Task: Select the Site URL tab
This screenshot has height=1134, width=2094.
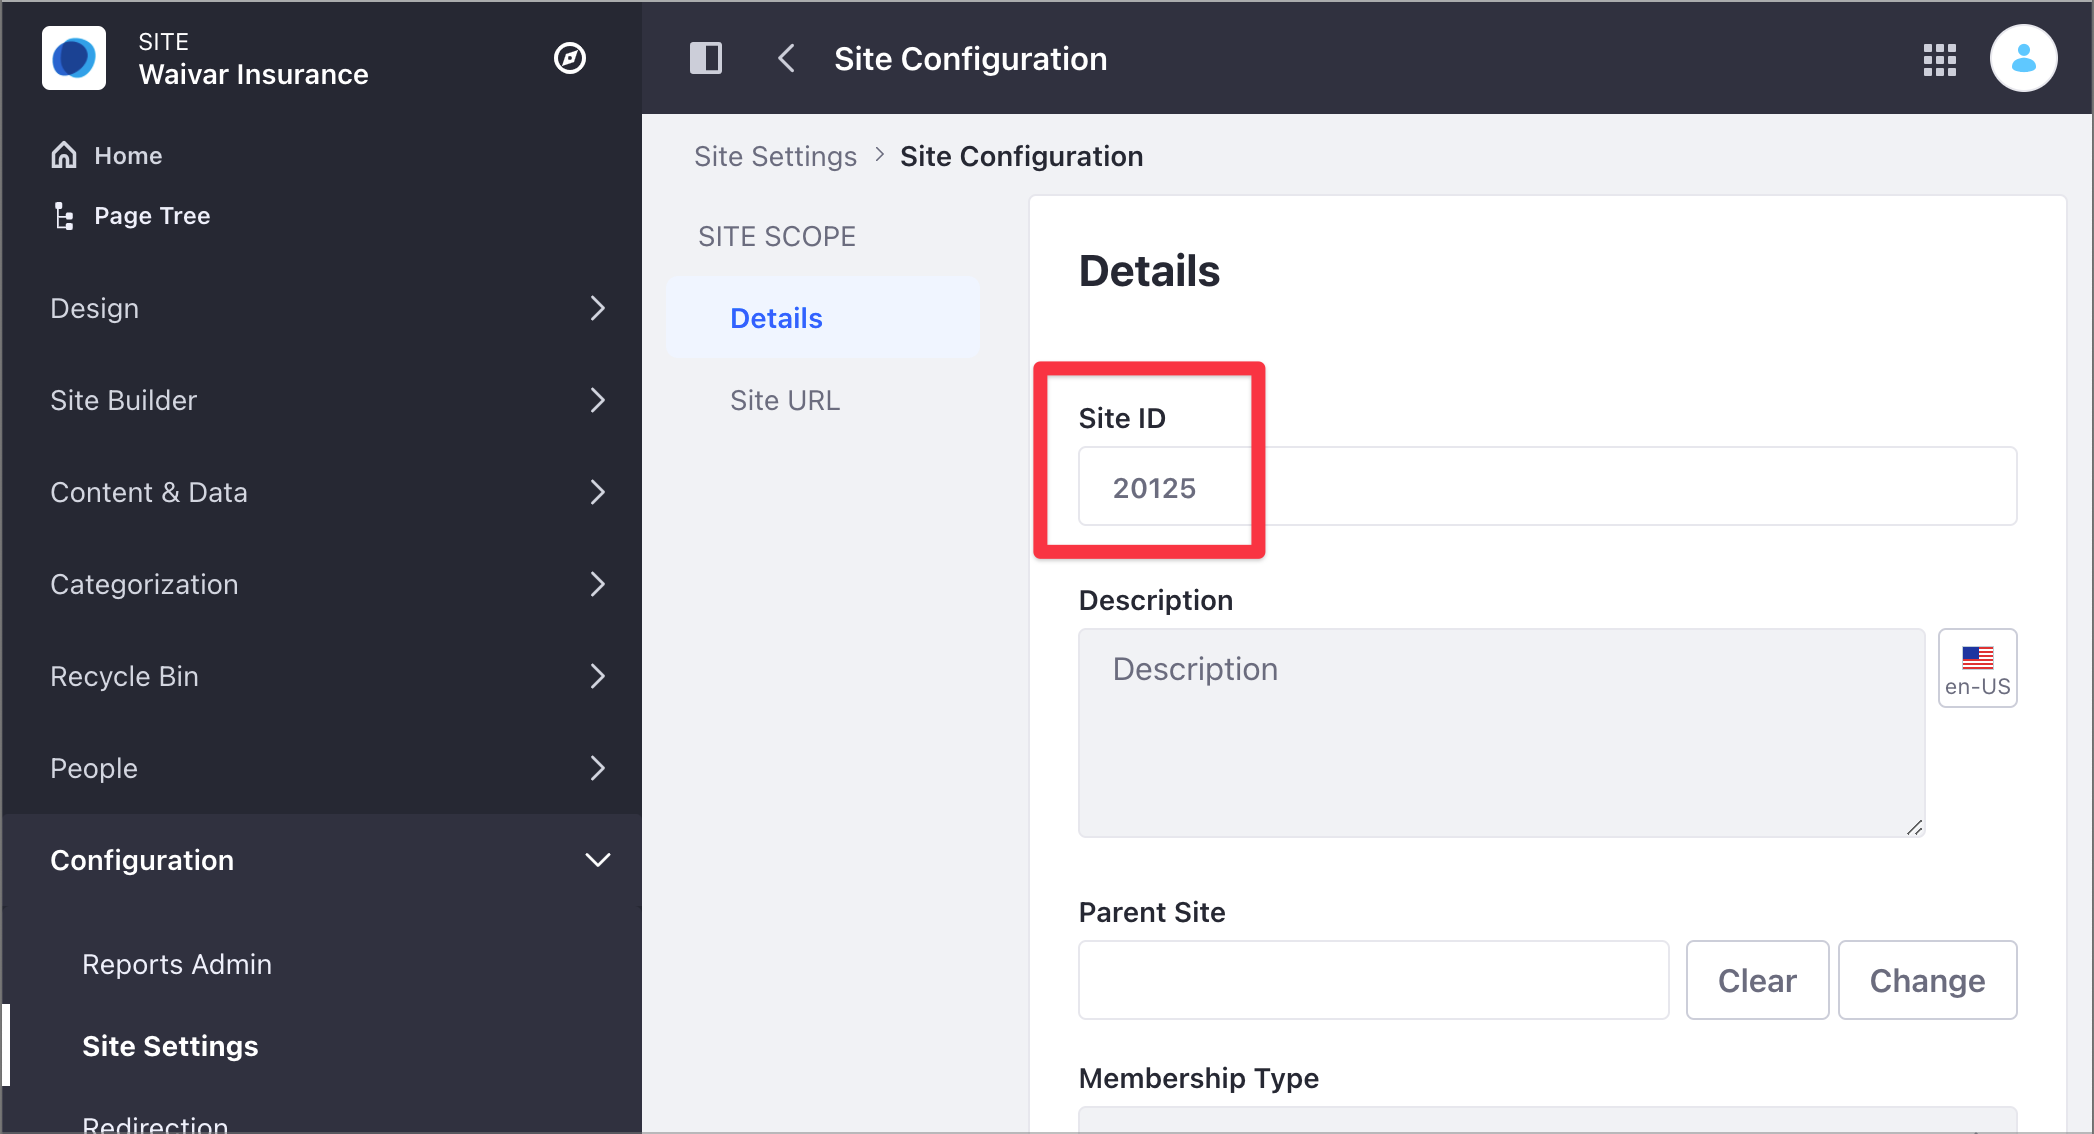Action: tap(785, 399)
